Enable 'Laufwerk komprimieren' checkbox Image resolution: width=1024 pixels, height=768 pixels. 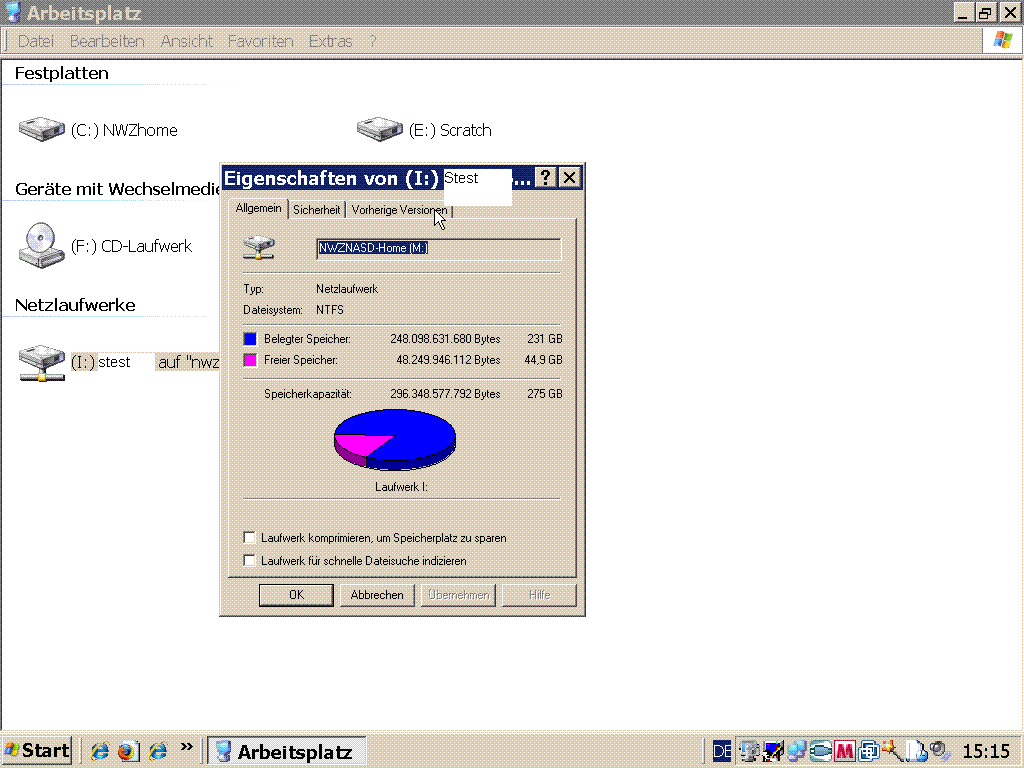[x=250, y=538]
